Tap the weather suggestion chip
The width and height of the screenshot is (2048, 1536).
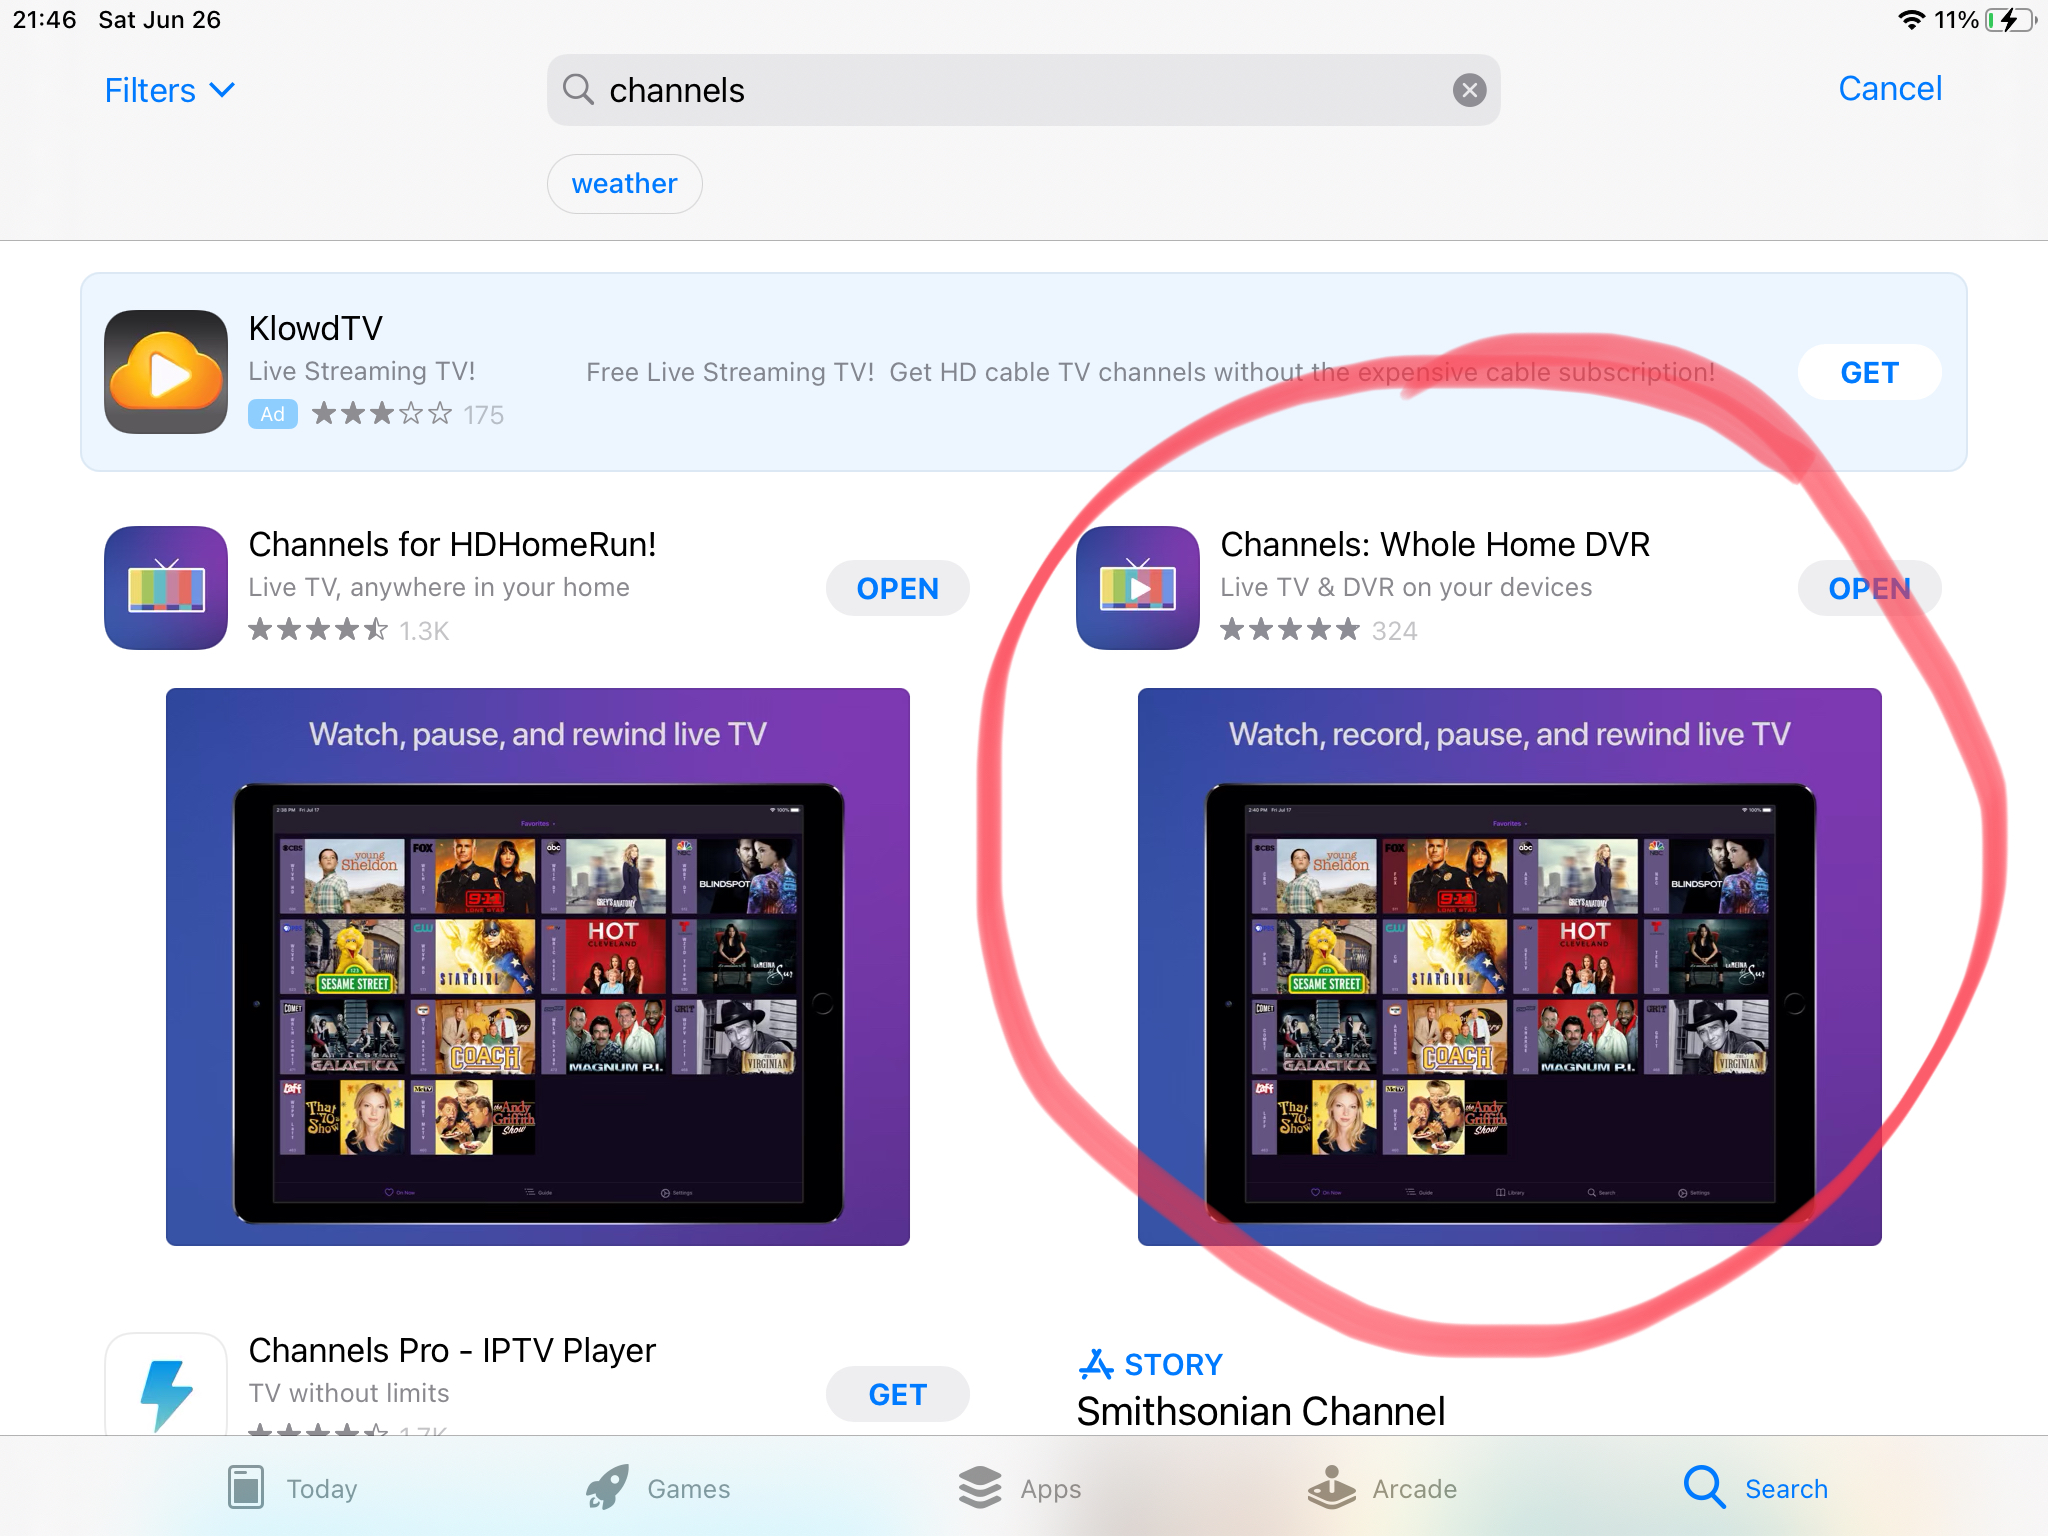click(624, 184)
